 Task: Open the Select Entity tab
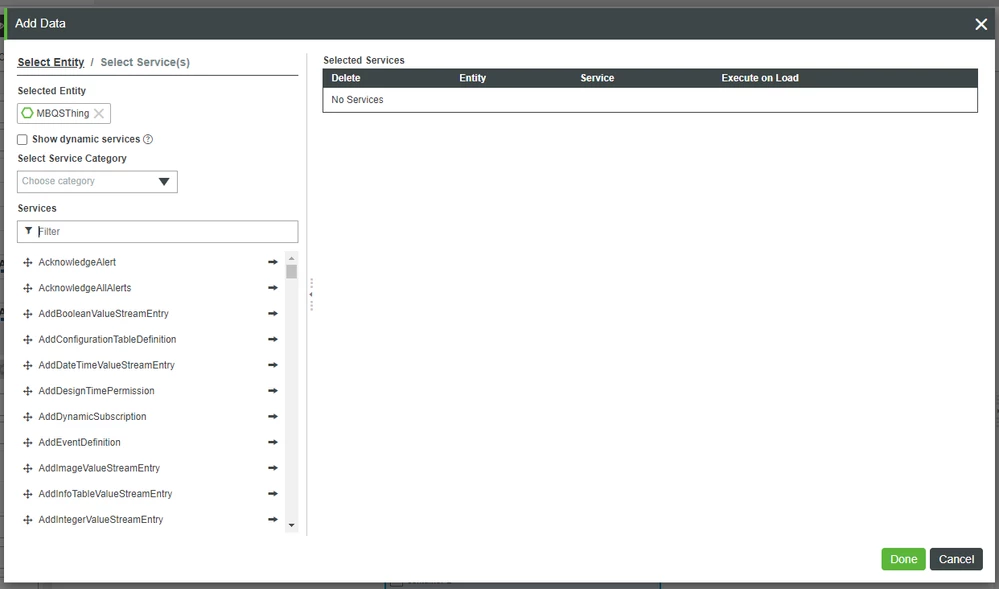(x=51, y=62)
